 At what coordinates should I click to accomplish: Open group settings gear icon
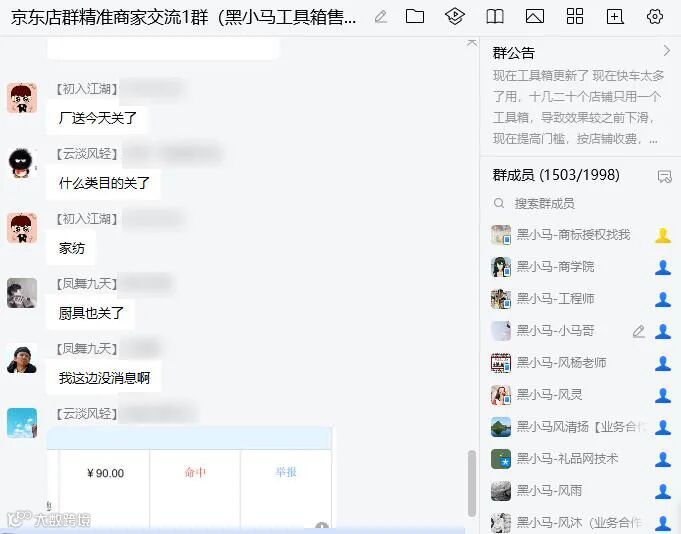click(x=655, y=16)
